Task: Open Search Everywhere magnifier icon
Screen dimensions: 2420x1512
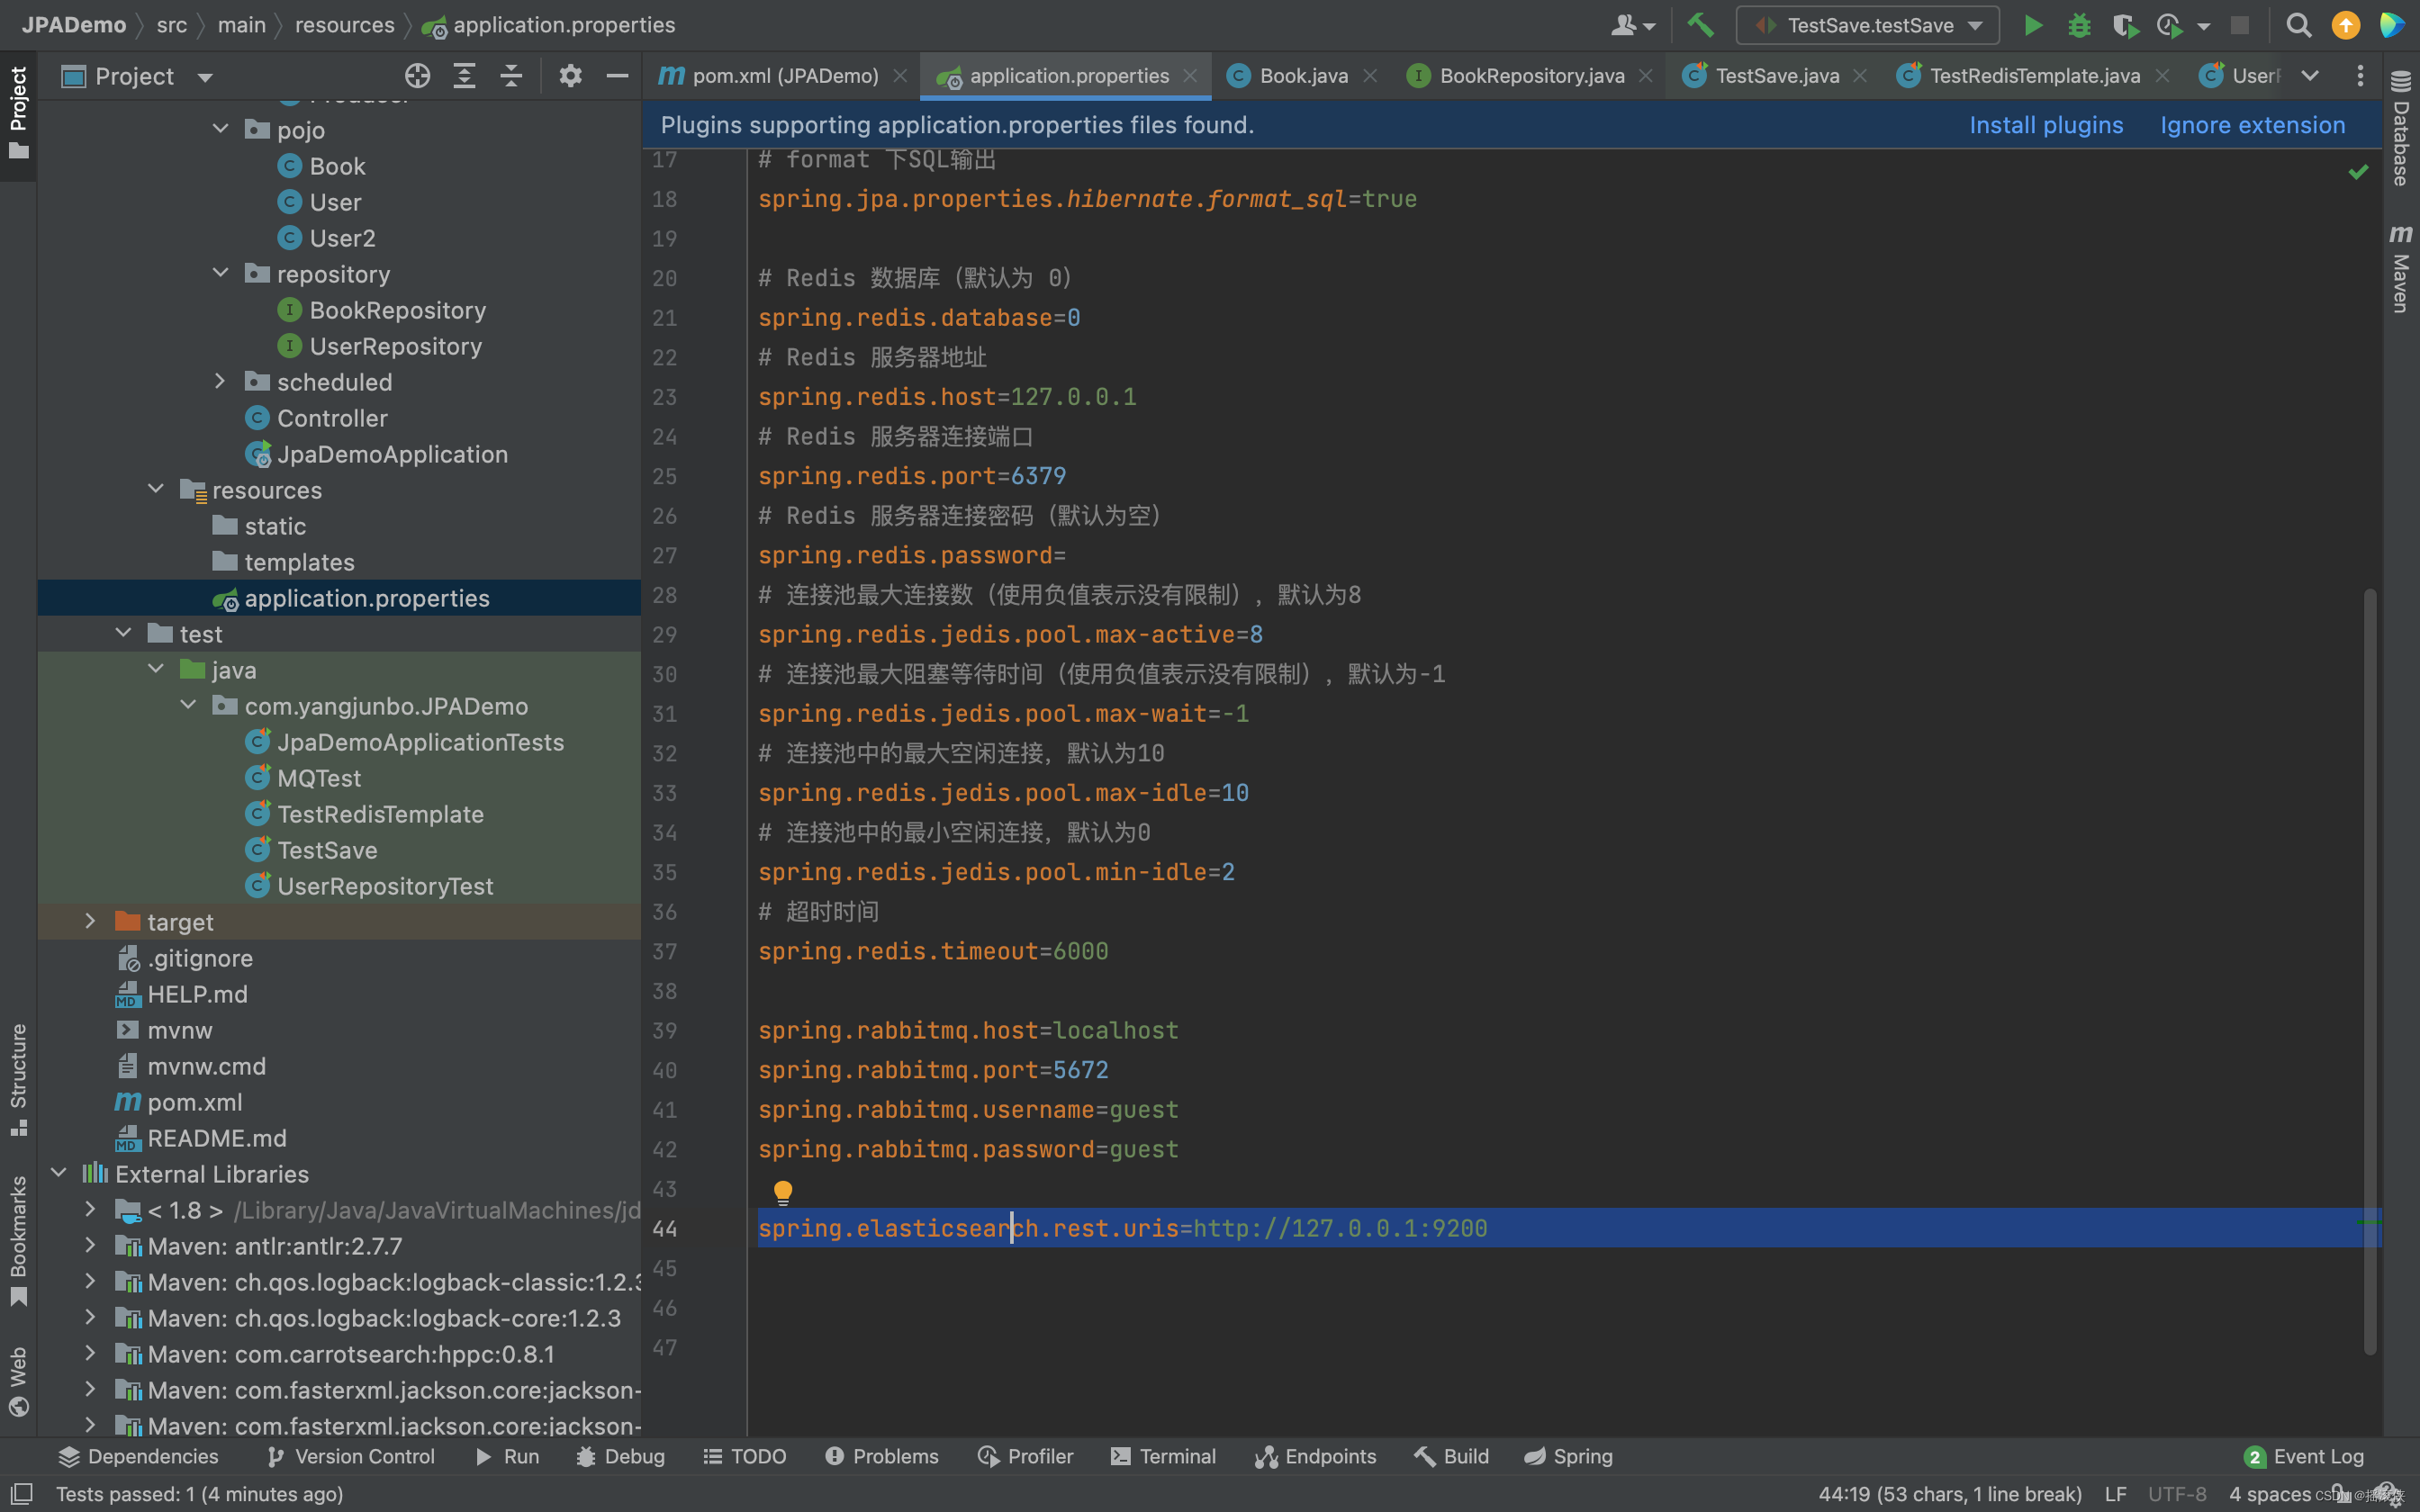Action: pos(2298,25)
